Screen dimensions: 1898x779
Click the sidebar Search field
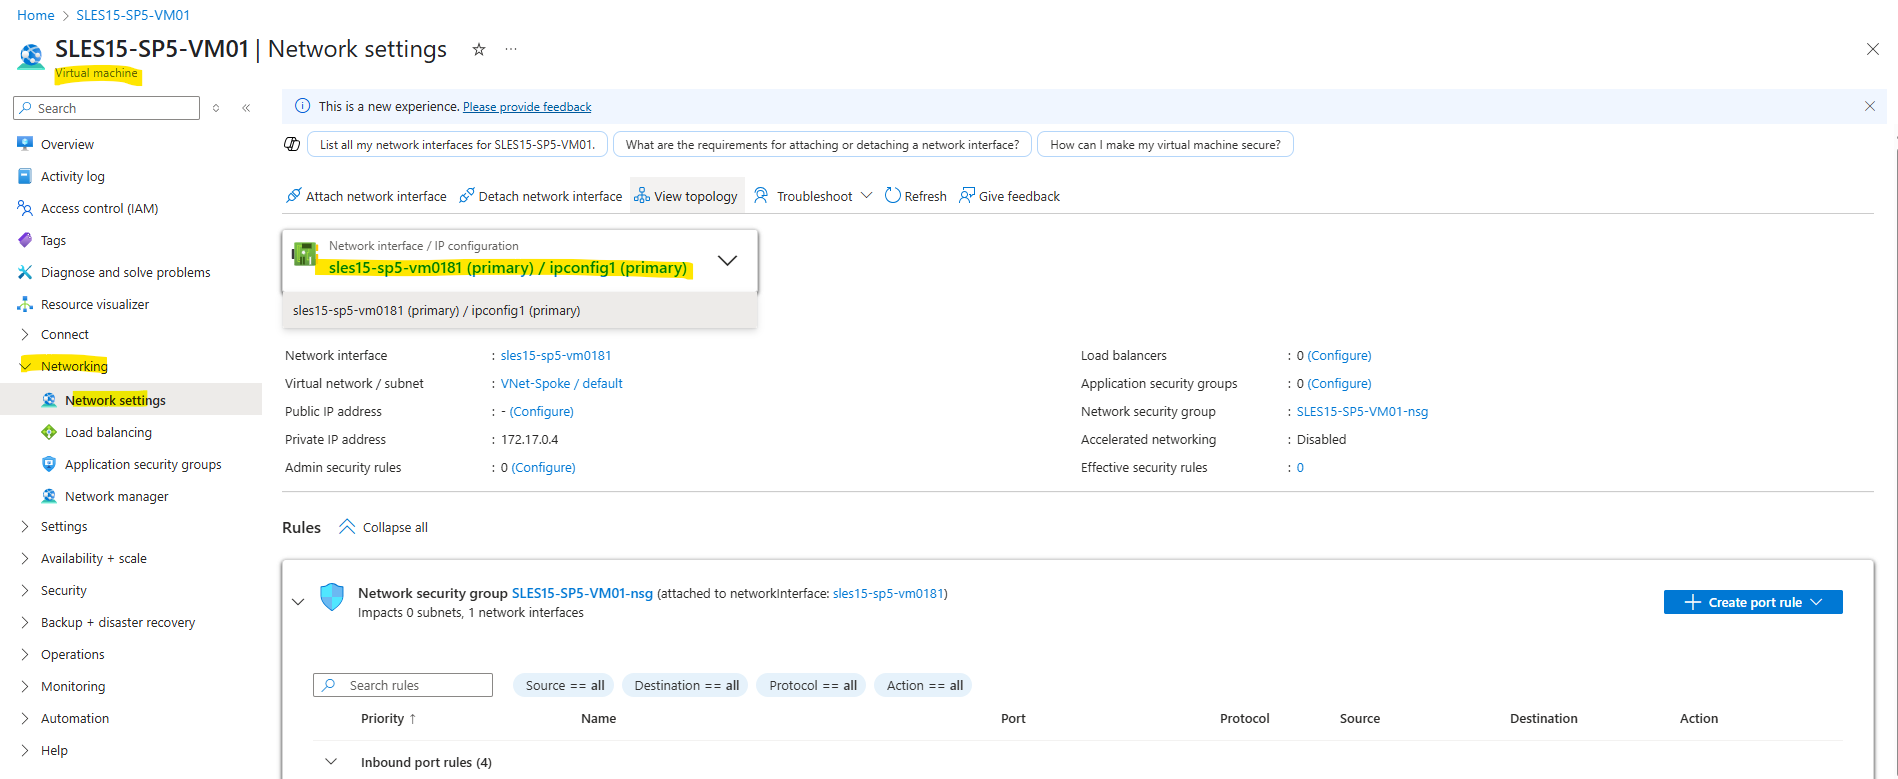pyautogui.click(x=106, y=108)
